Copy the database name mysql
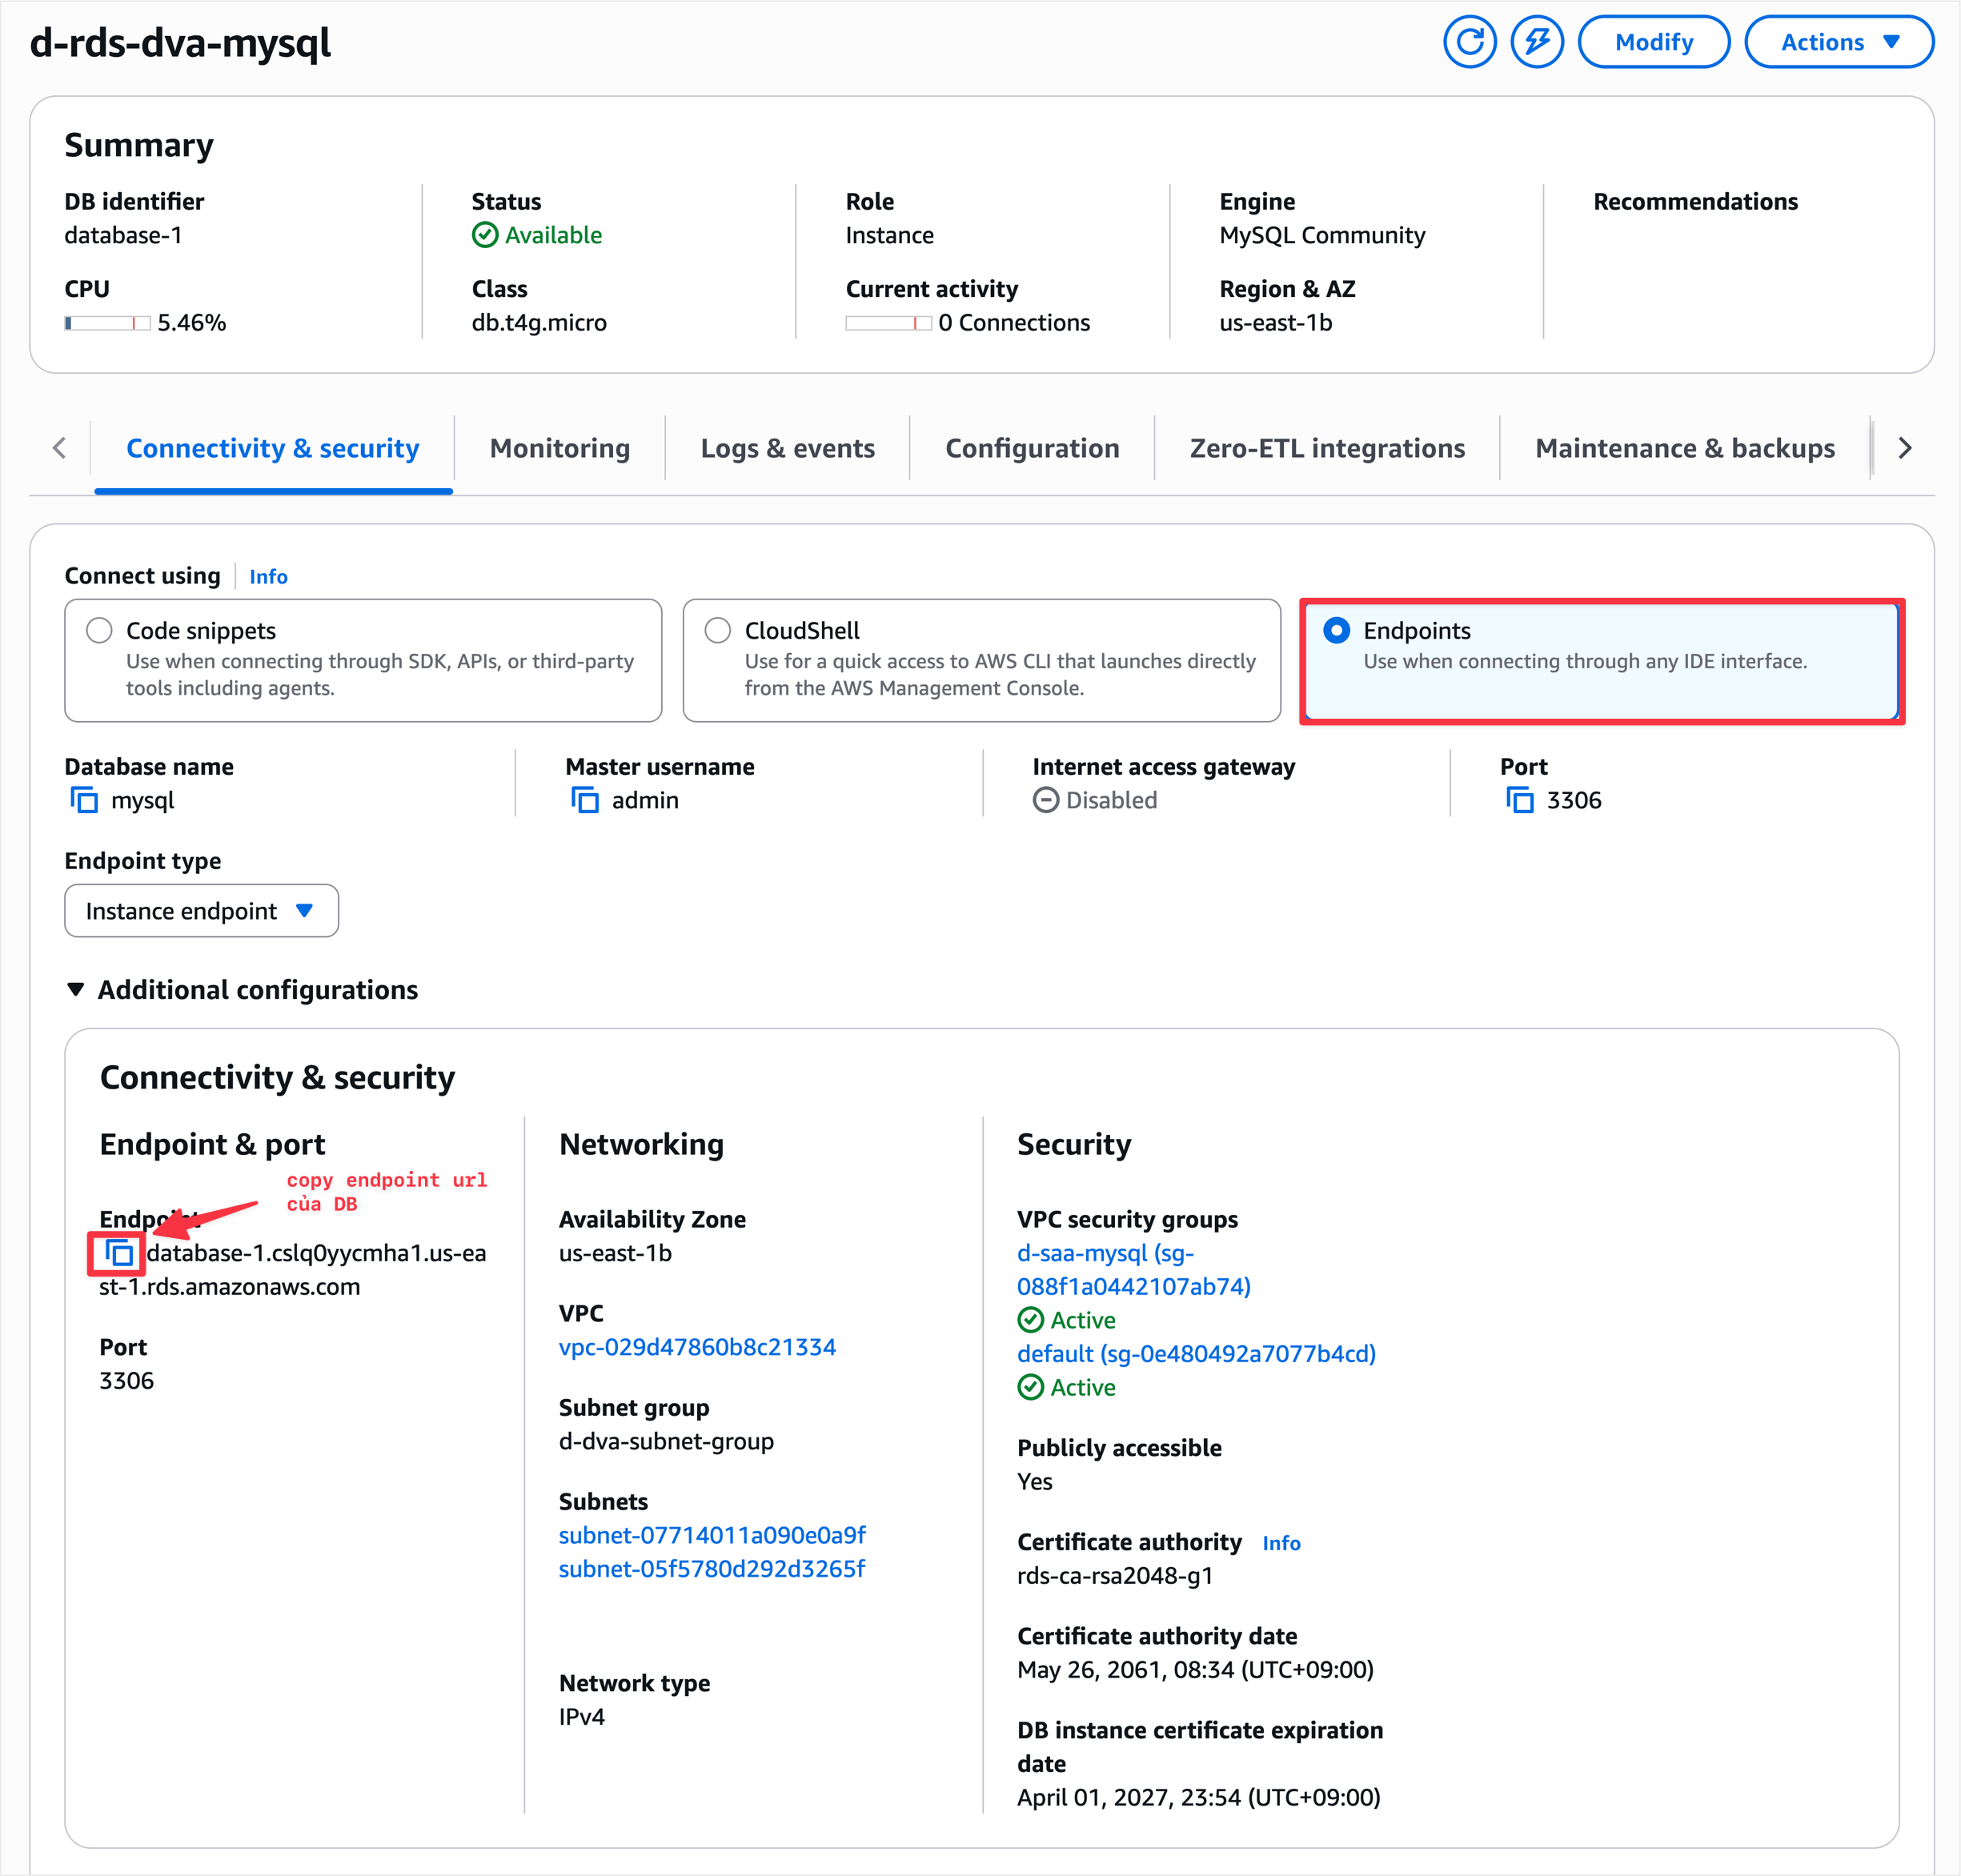This screenshot has width=1961, height=1876. 84,800
